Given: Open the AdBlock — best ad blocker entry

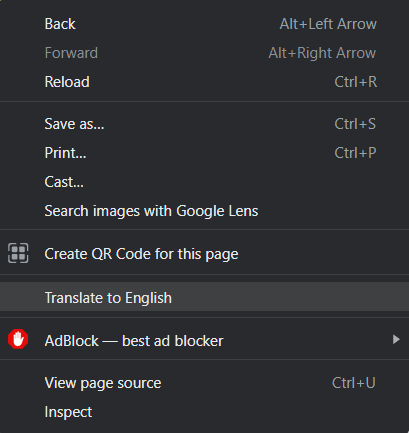Looking at the screenshot, I should coord(204,340).
